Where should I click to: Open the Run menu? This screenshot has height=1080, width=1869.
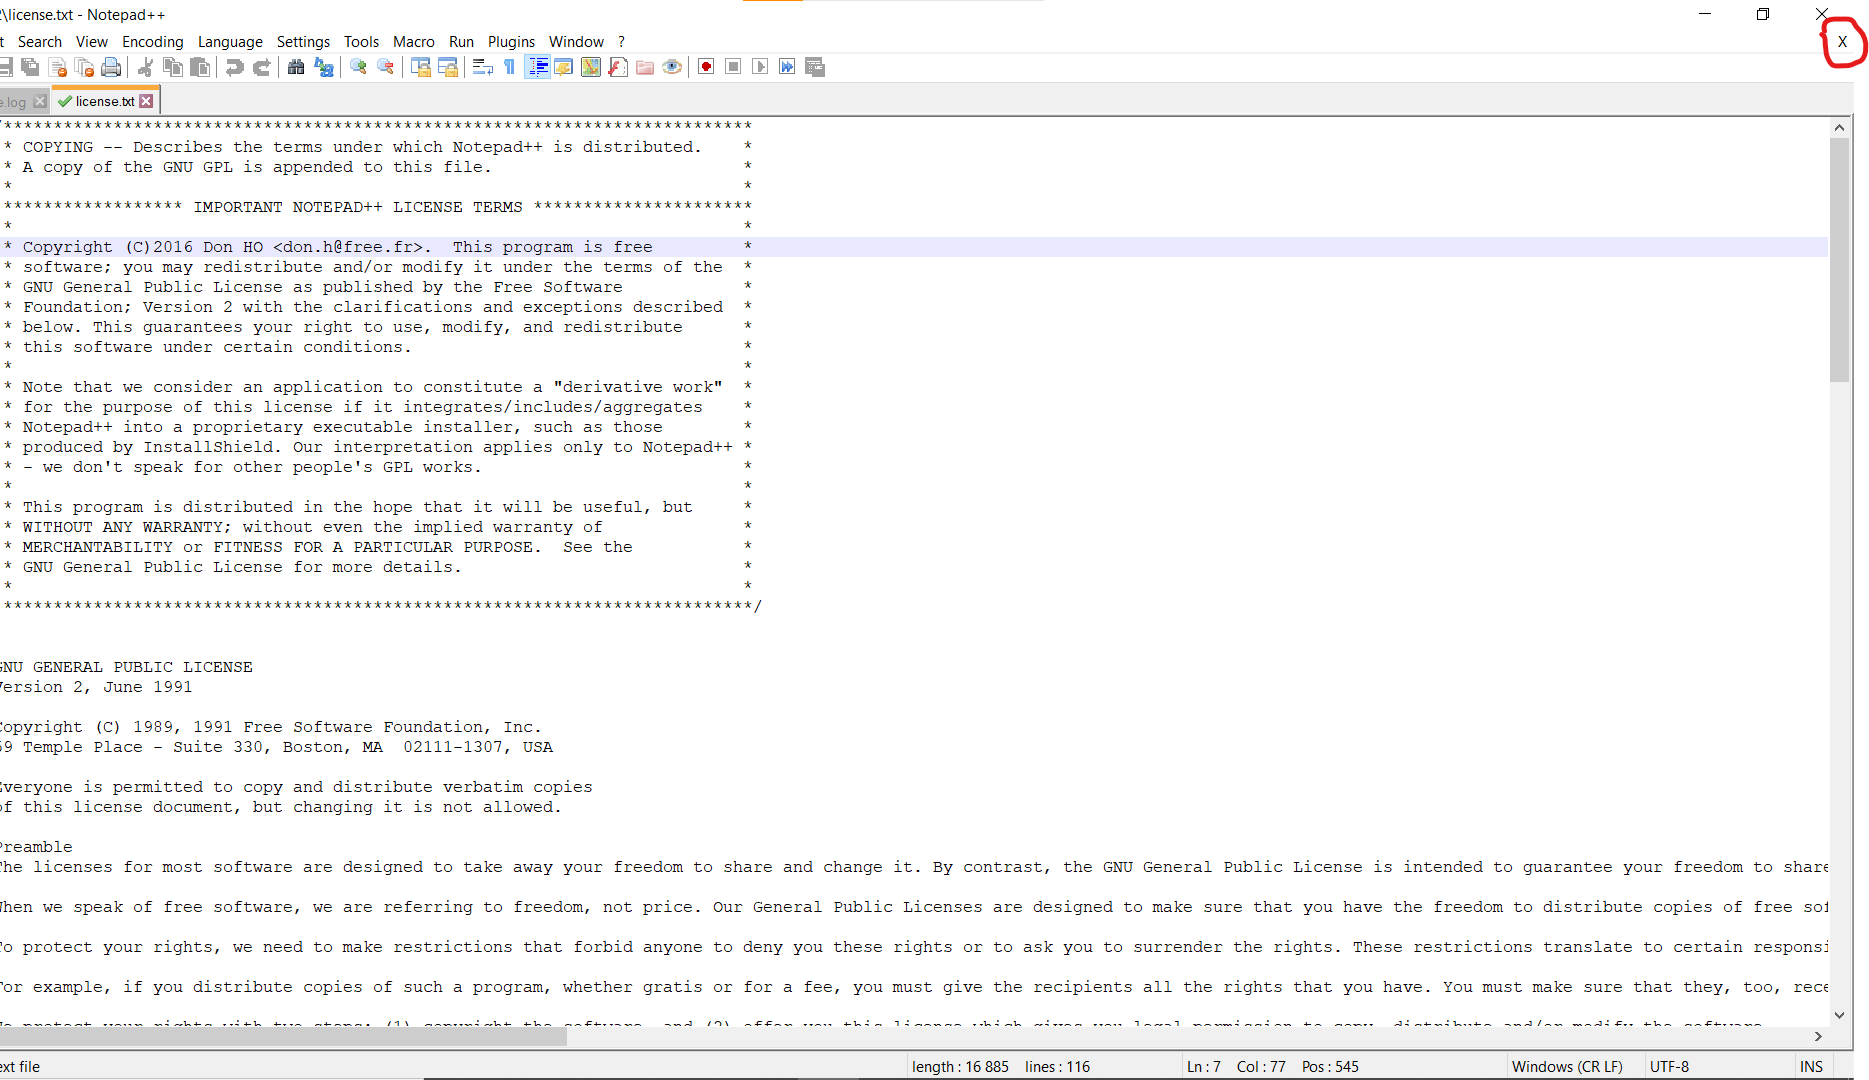(461, 42)
